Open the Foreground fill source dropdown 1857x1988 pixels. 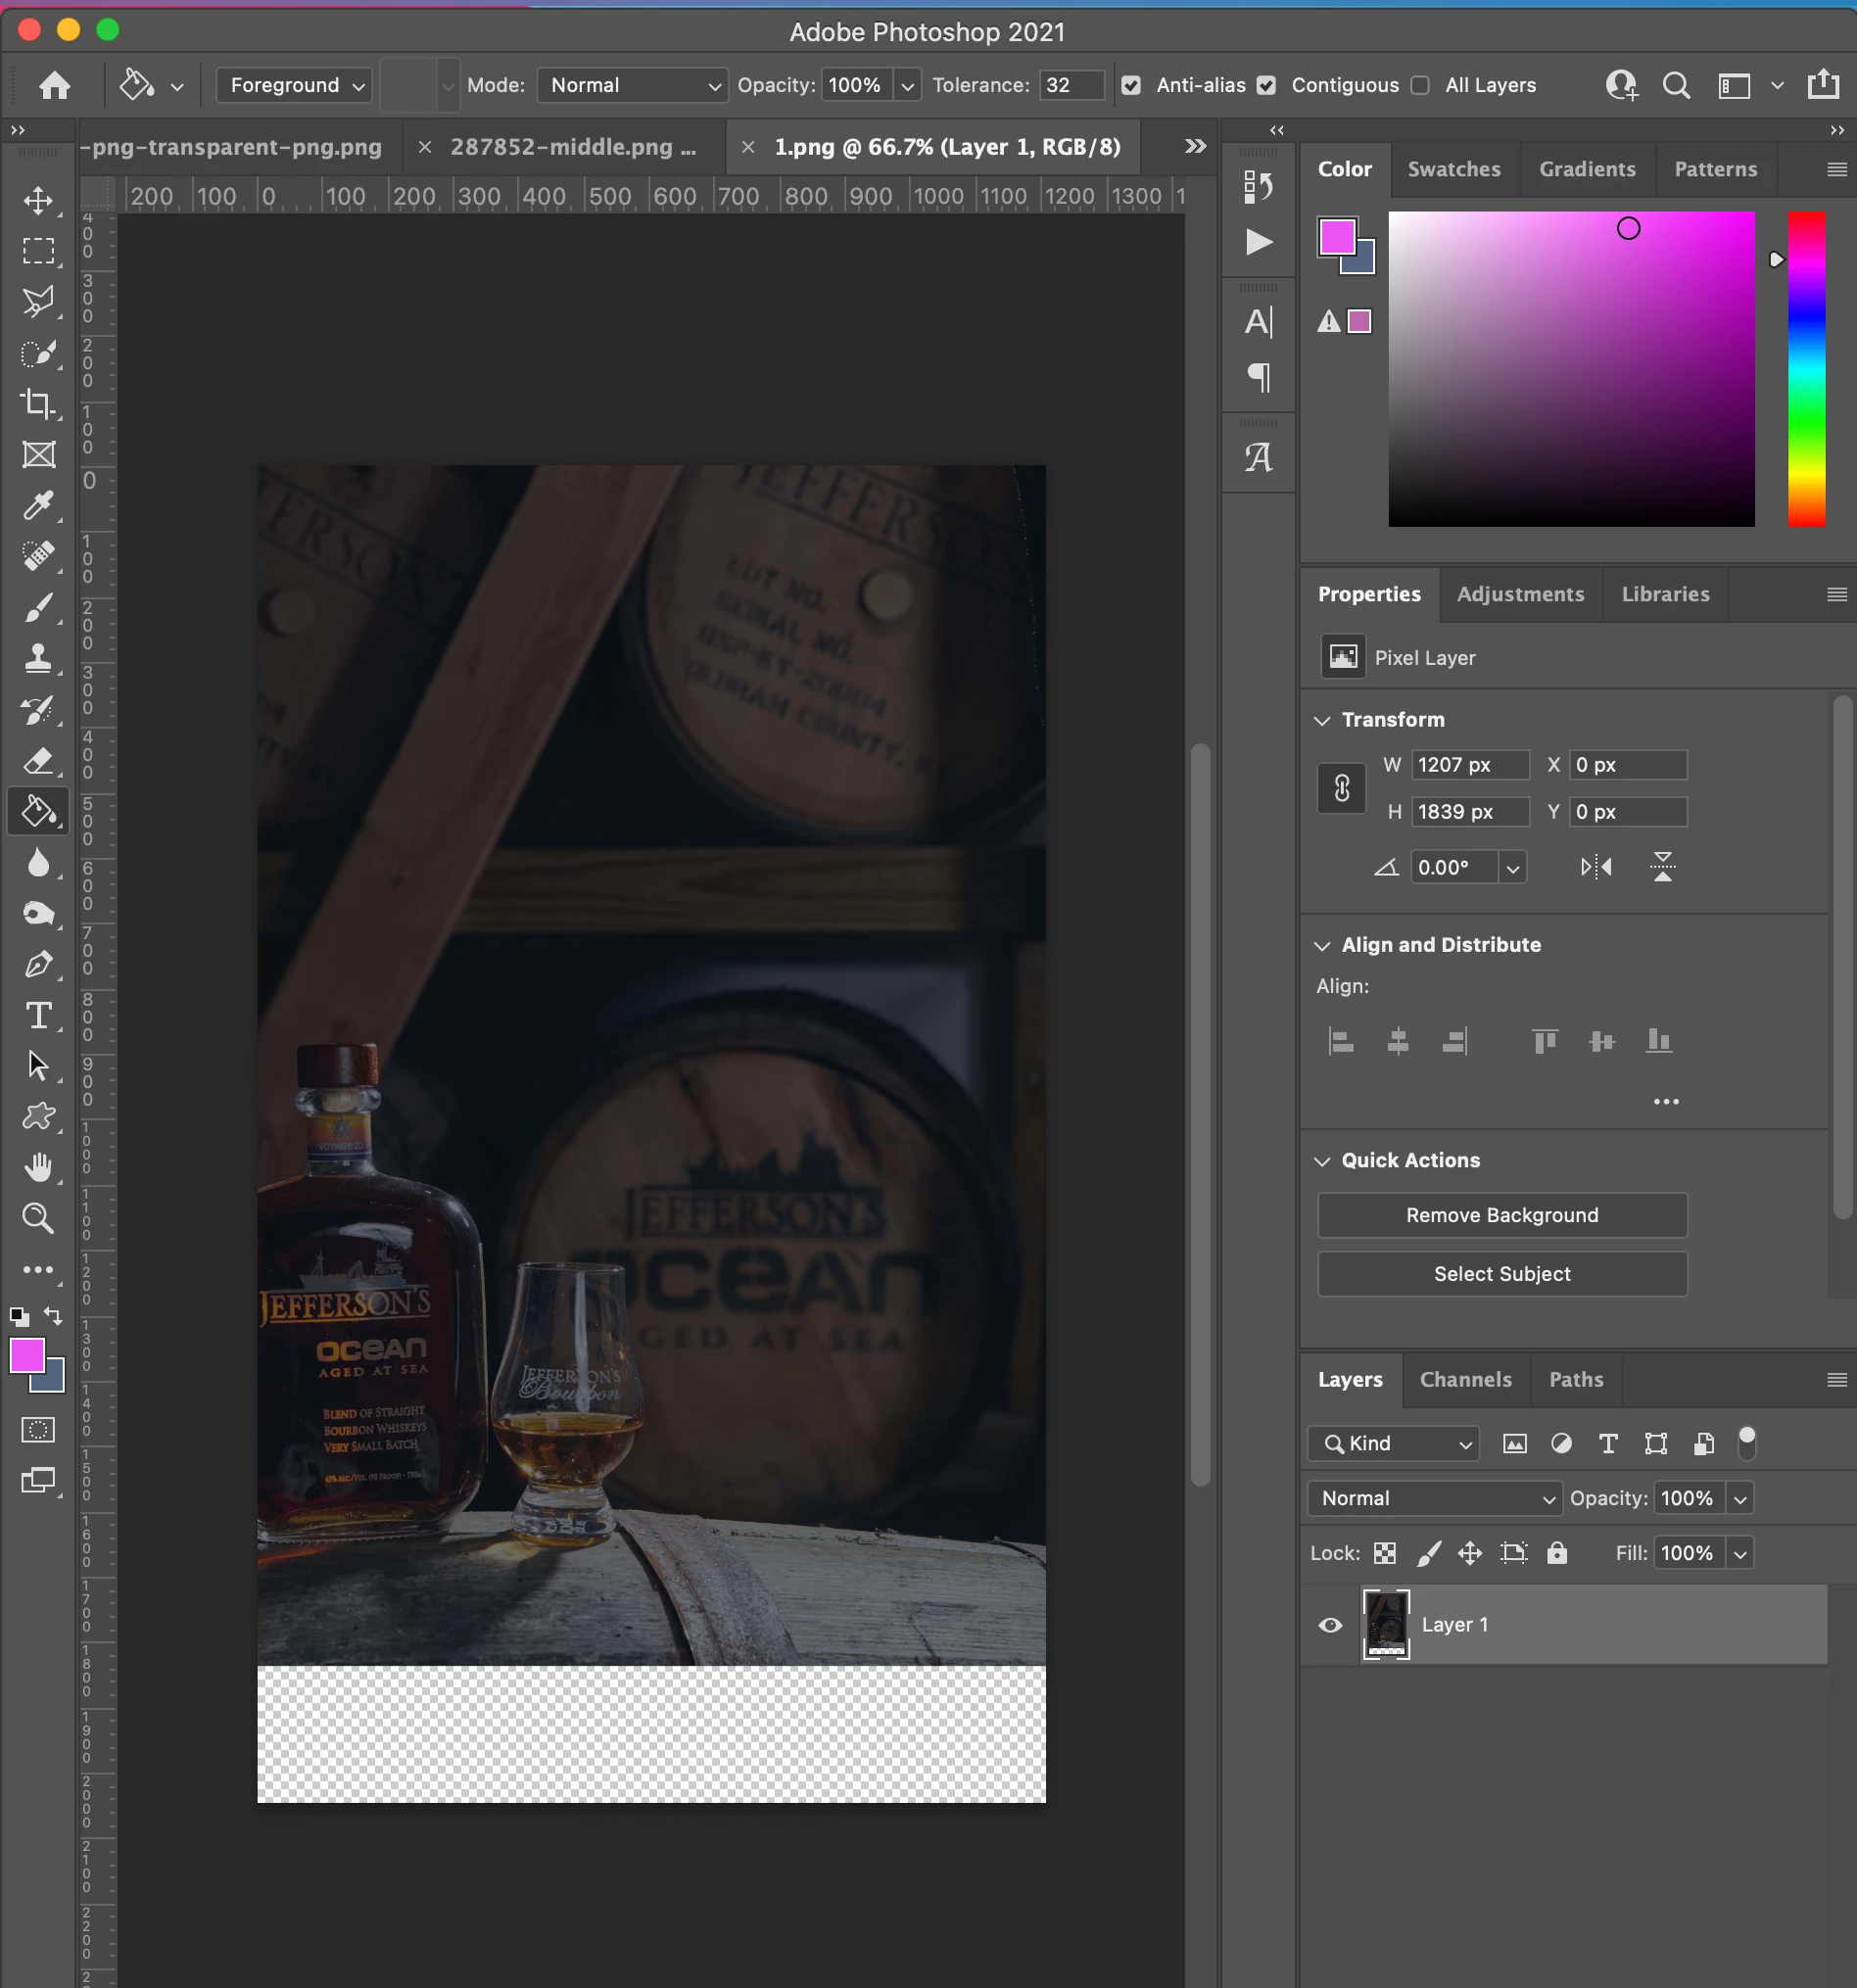coord(294,86)
